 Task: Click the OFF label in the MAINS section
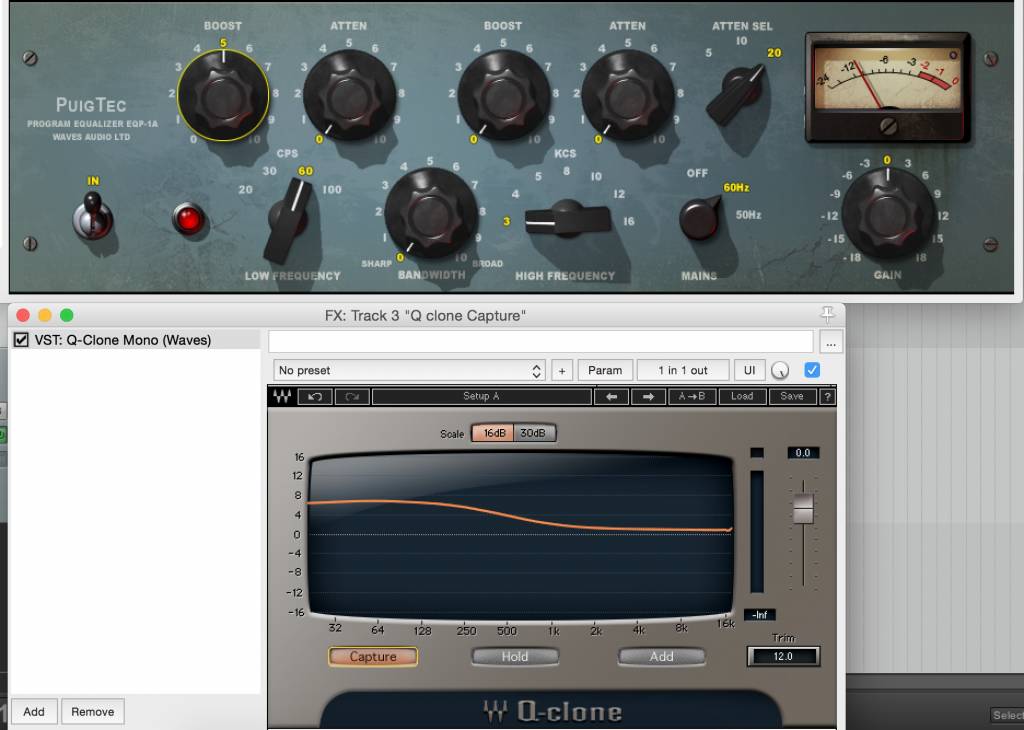click(697, 173)
